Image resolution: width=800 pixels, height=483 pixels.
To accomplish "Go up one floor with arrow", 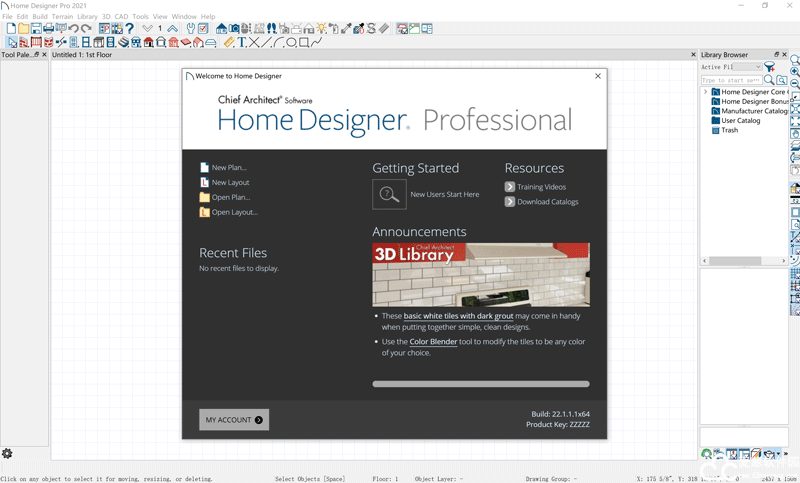I will [x=172, y=29].
